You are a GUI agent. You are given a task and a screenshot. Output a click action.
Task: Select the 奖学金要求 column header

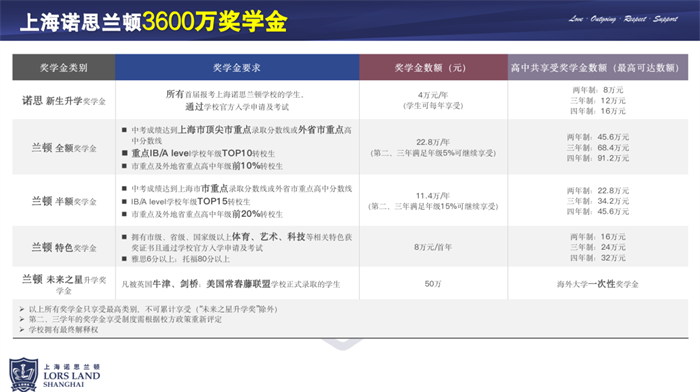click(237, 67)
